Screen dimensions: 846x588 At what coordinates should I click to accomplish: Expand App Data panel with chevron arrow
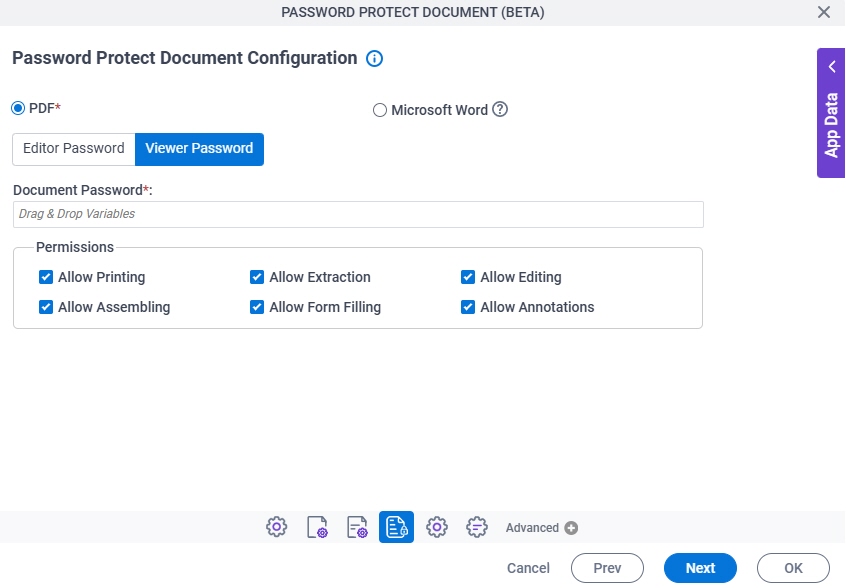point(832,67)
